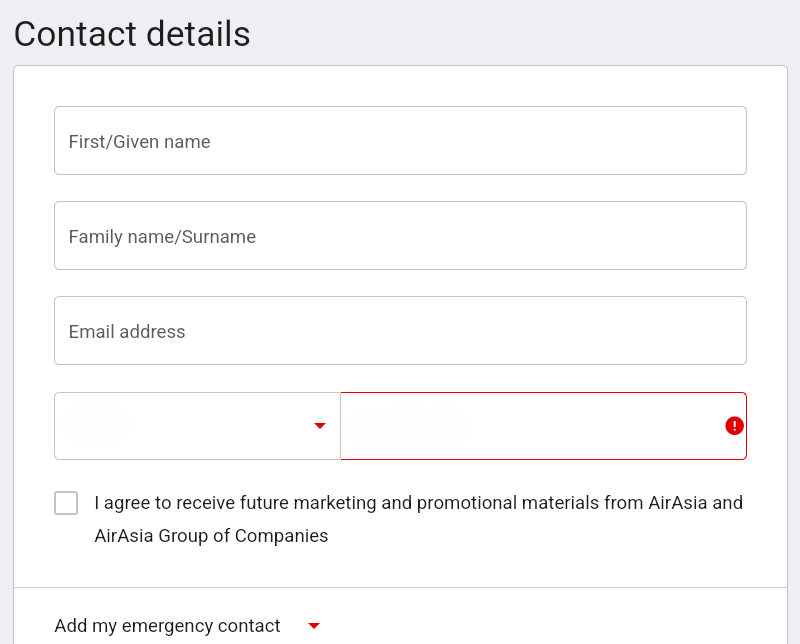Tick the marketing materials agreement checkbox
Viewport: 800px width, 644px height.
pos(66,503)
